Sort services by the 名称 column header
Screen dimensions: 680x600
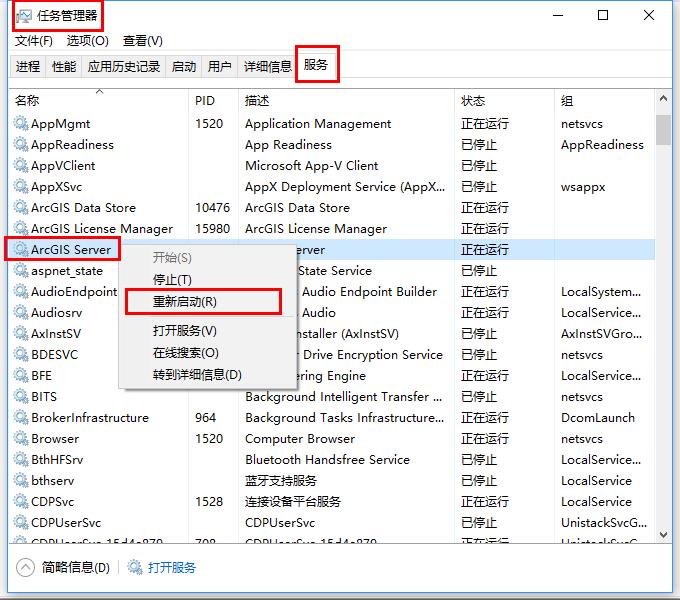[x=99, y=101]
